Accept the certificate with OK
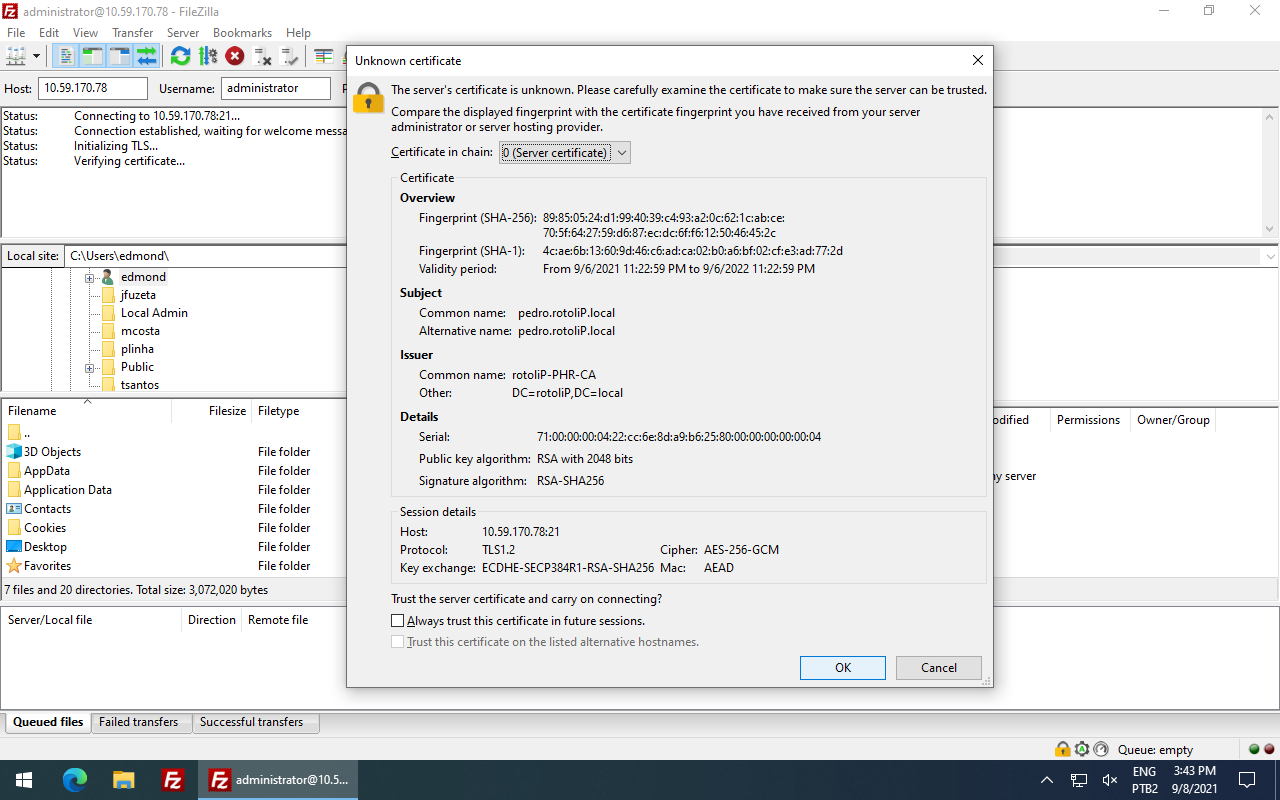Viewport: 1280px width, 800px height. 842,667
